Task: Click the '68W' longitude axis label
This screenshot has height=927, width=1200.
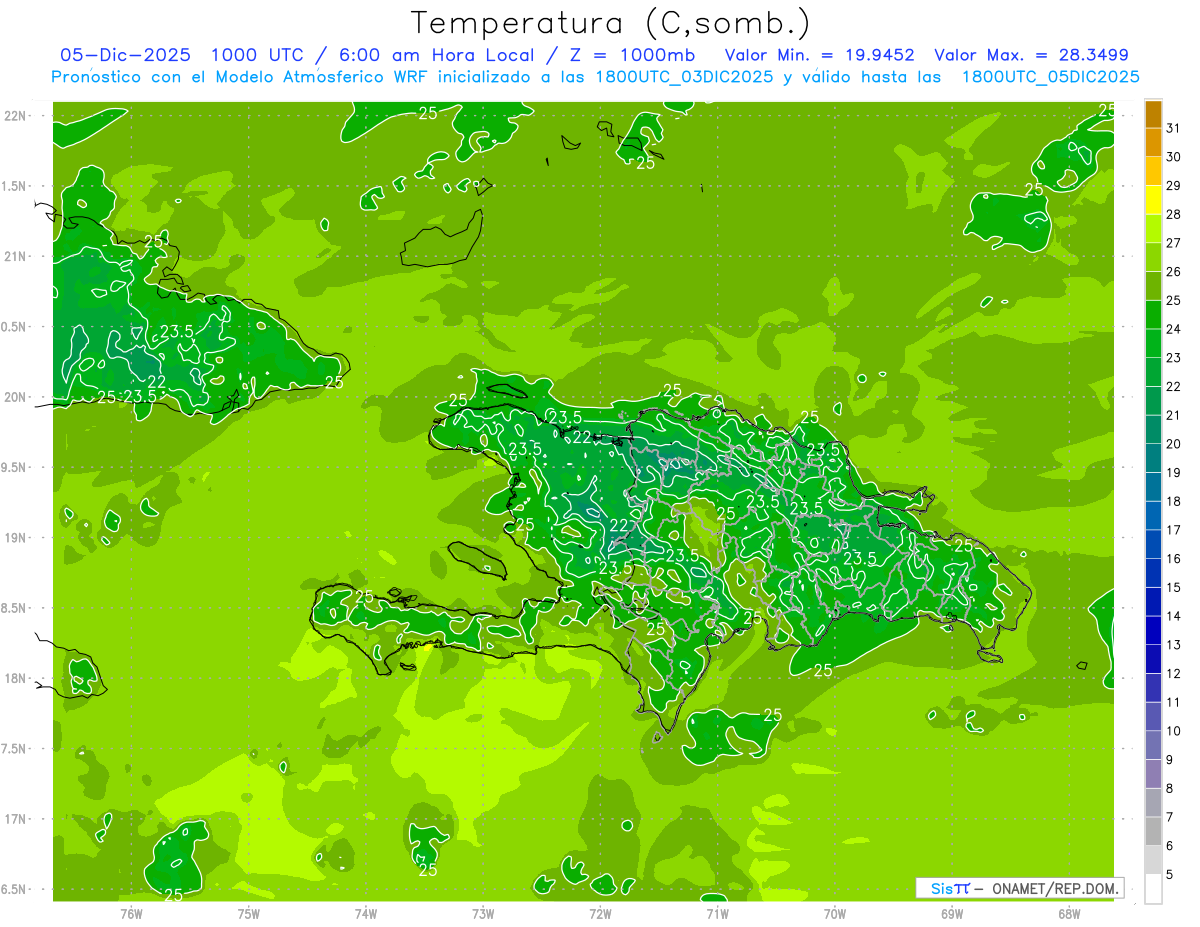Action: (1069, 914)
